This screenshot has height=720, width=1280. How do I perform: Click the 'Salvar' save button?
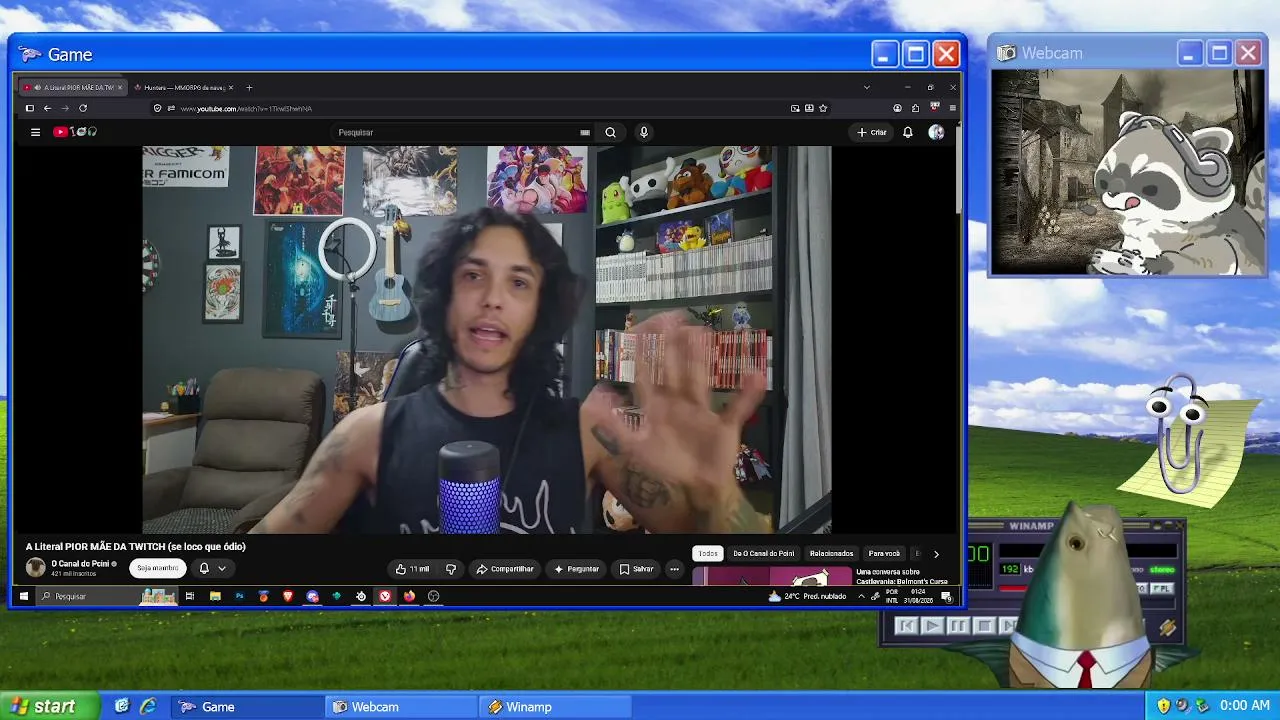[x=636, y=569]
